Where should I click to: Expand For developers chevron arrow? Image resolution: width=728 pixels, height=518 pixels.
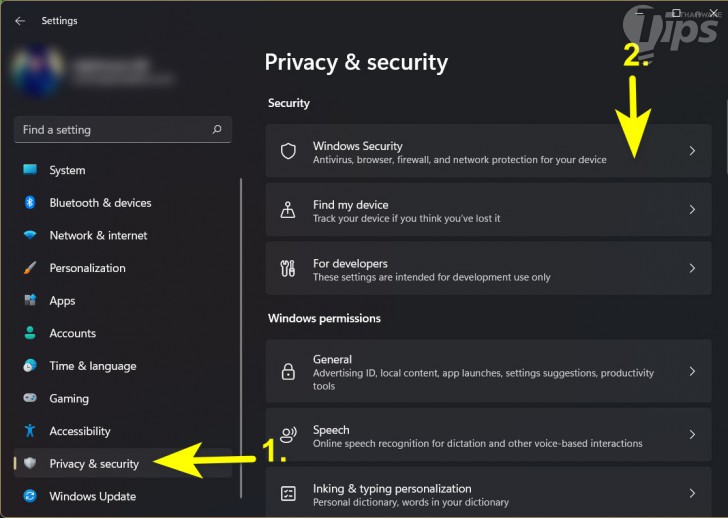pos(692,268)
